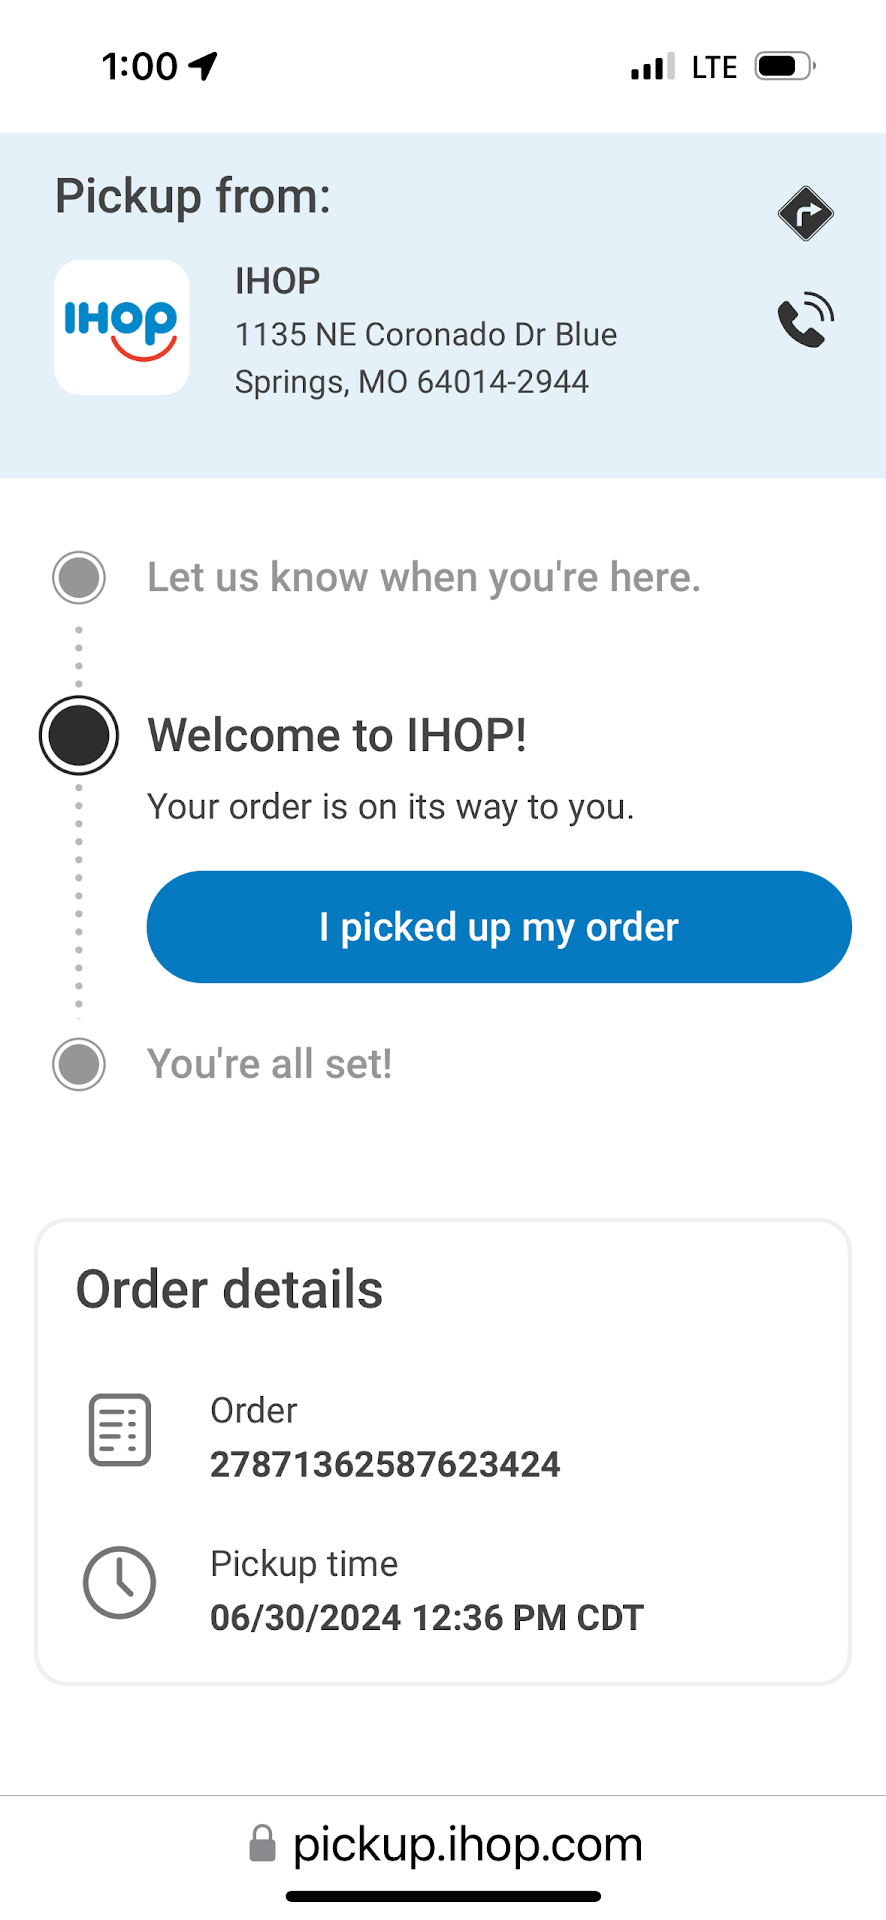Tap the IHOP logo
Image resolution: width=886 pixels, height=1920 pixels.
[122, 328]
